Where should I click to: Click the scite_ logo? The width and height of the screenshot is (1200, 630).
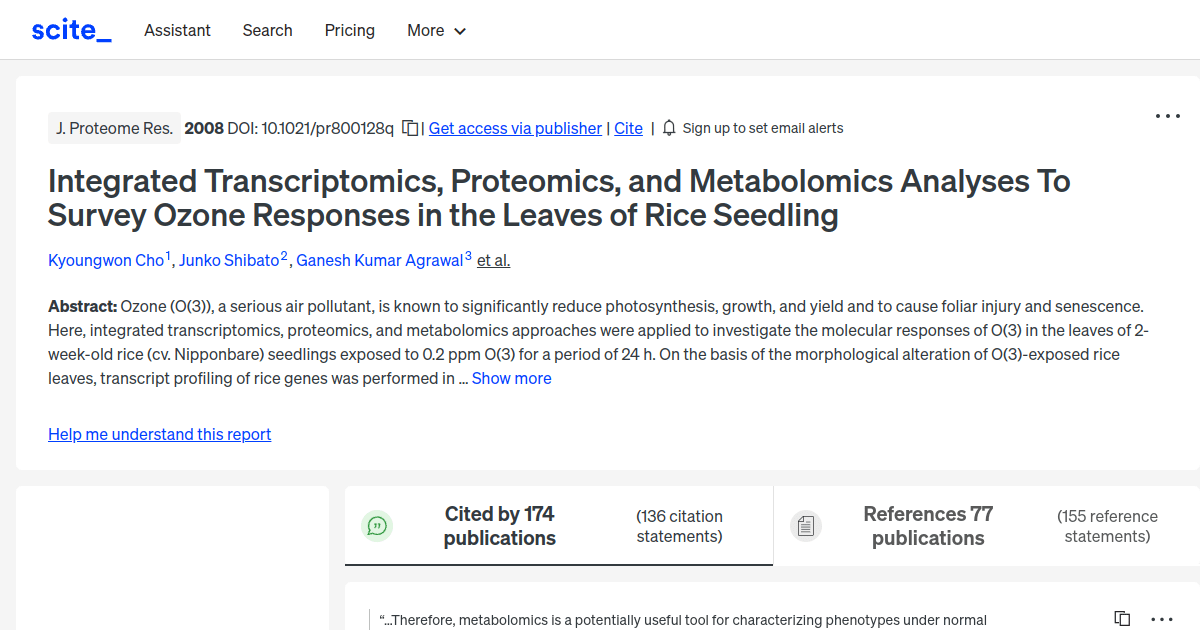pos(71,30)
